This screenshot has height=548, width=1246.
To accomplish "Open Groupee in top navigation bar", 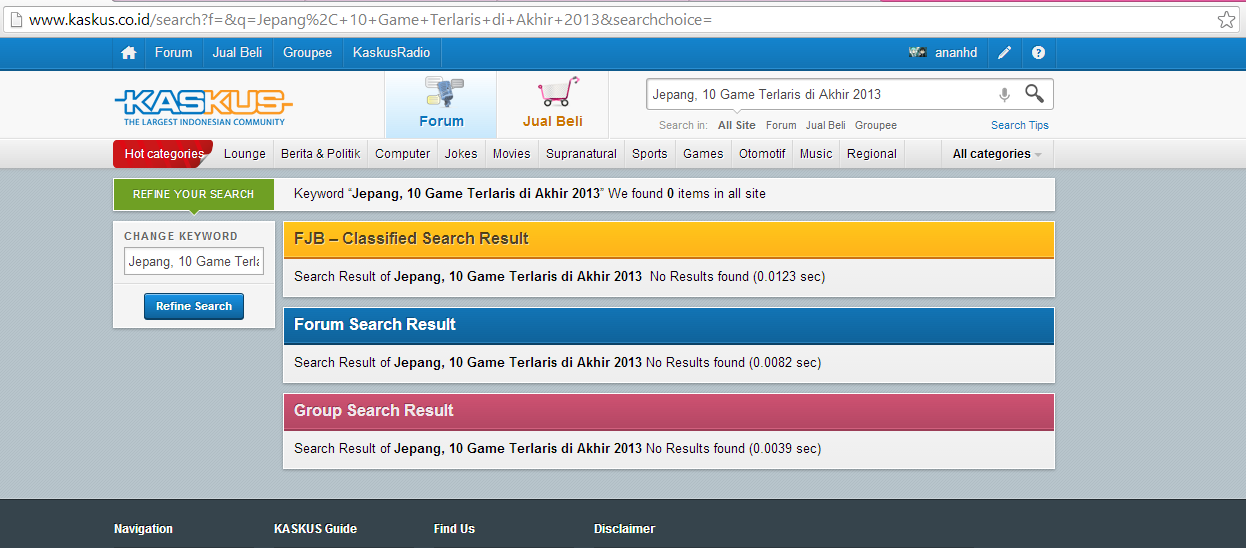I will coord(307,53).
